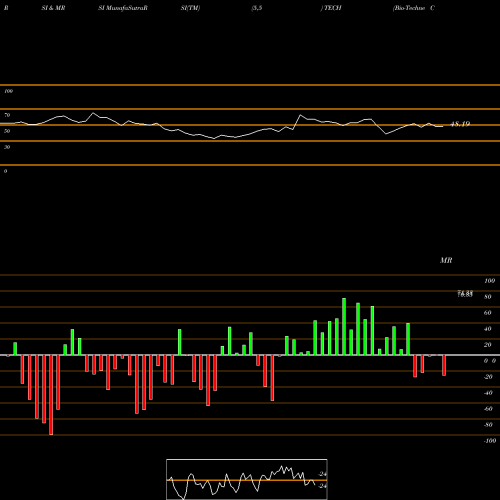500x500 pixels.
Task: Click the ') TECH' ticker label
Action: 331,8
